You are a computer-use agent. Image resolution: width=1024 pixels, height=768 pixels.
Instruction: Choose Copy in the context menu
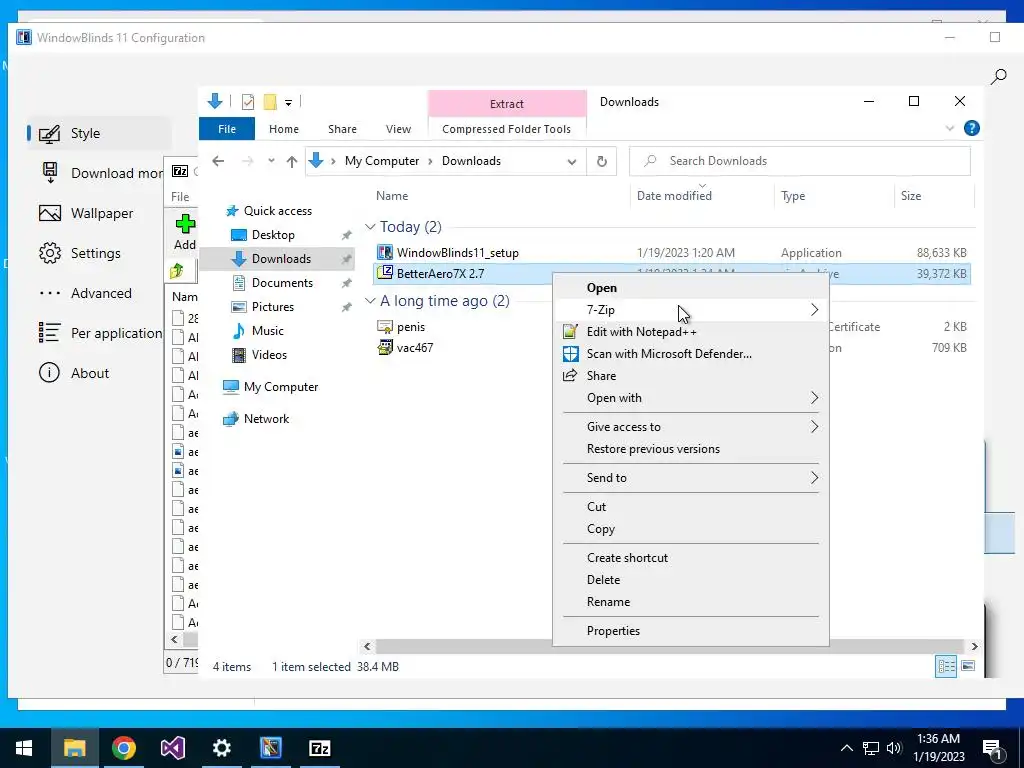tap(691, 529)
